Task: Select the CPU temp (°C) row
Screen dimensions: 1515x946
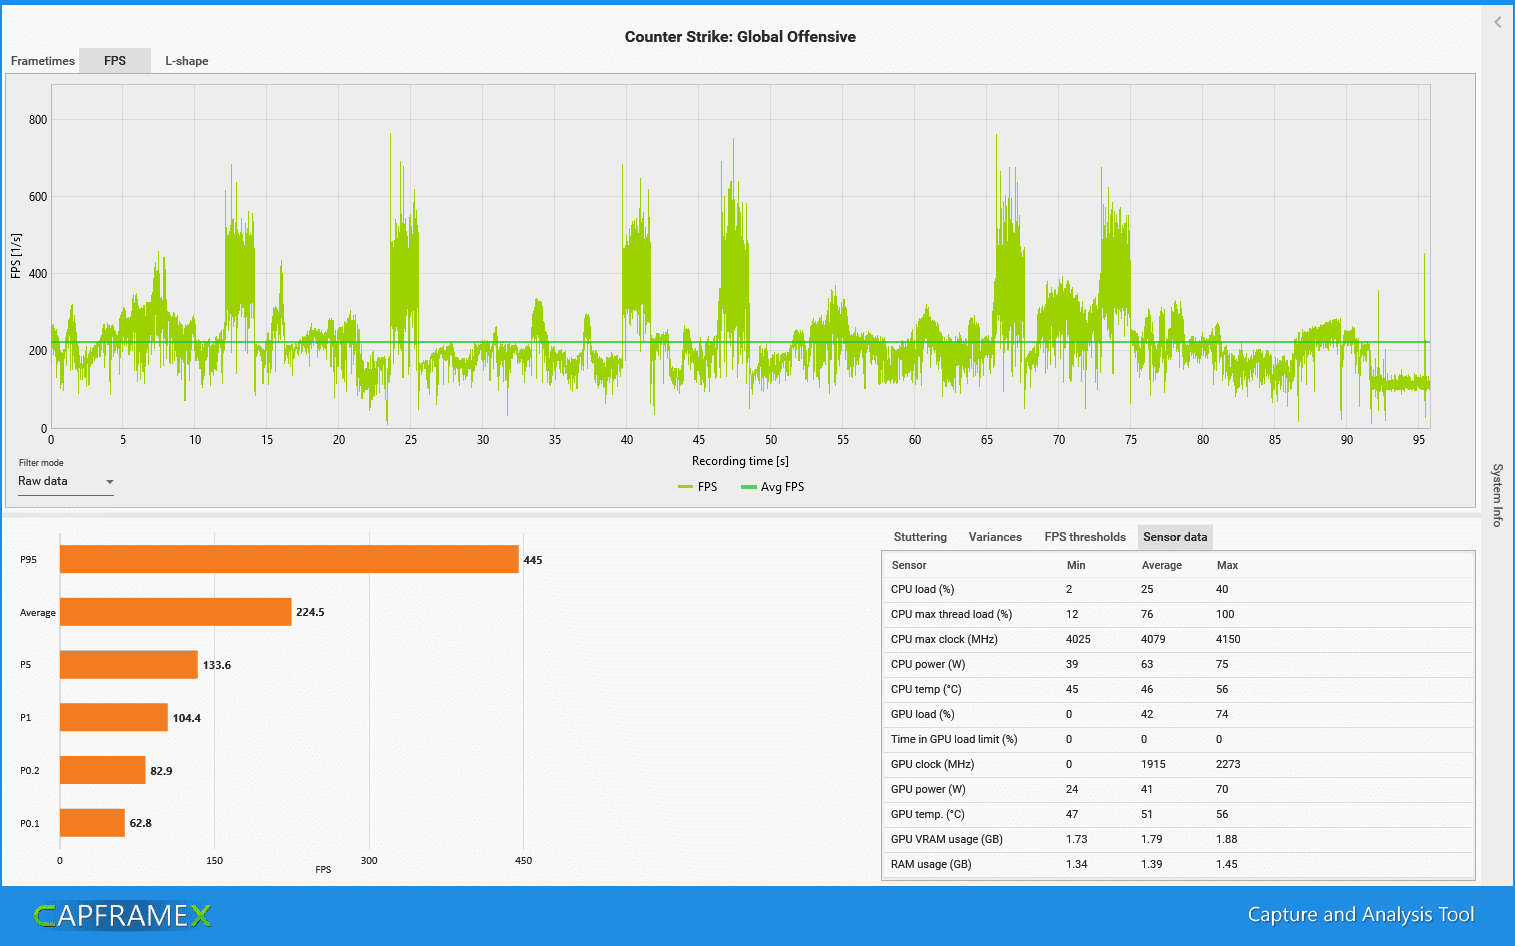Action: 1178,690
